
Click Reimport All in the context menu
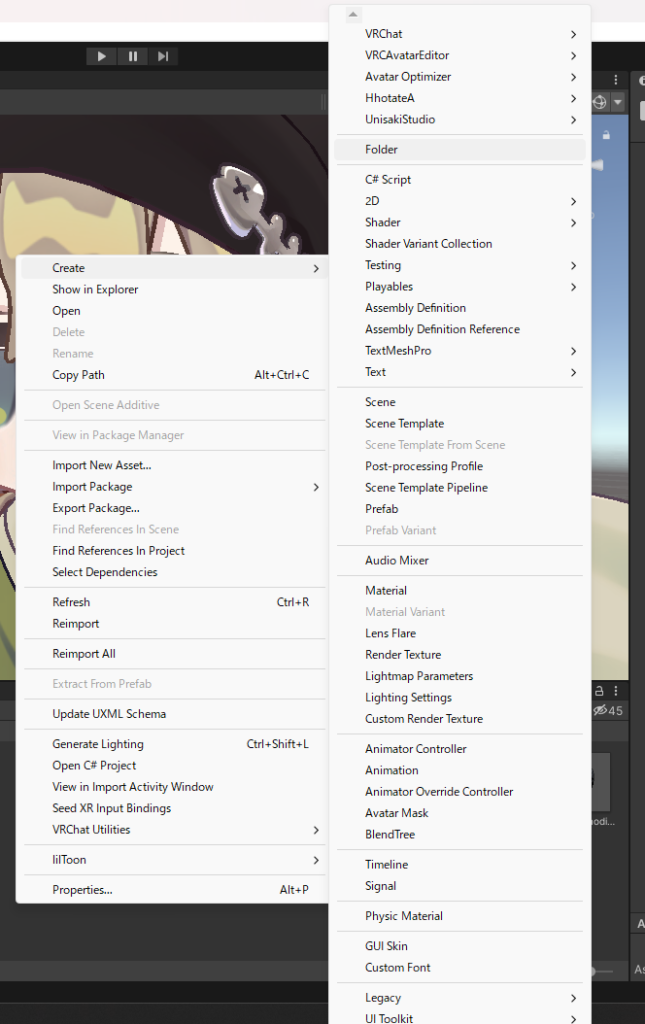click(x=84, y=654)
